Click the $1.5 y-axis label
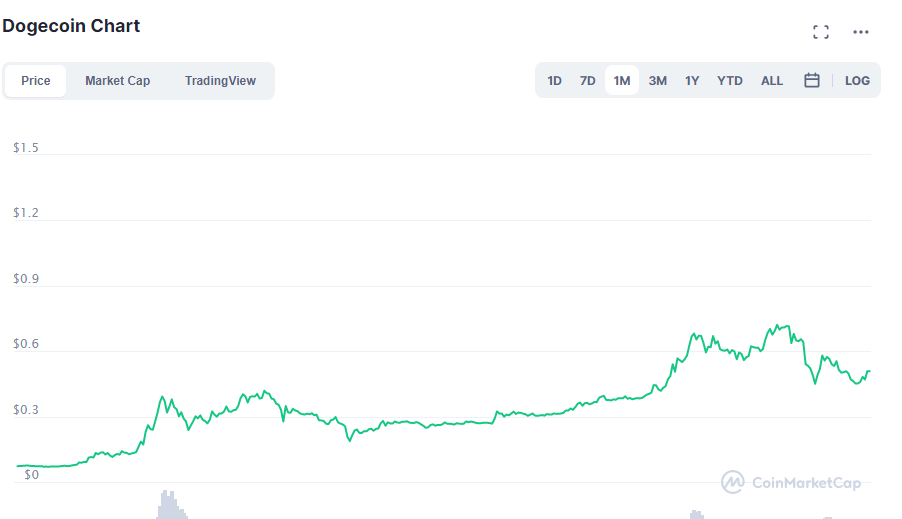This screenshot has height=519, width=902. [x=26, y=148]
